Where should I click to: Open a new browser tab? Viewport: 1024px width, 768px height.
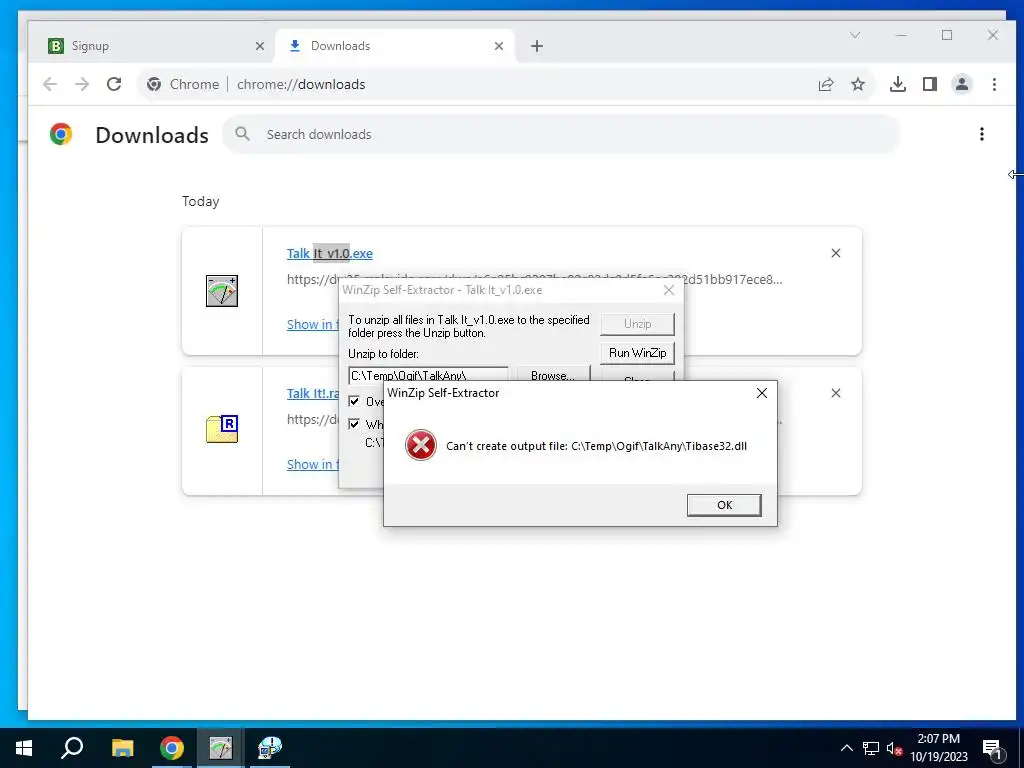537,46
